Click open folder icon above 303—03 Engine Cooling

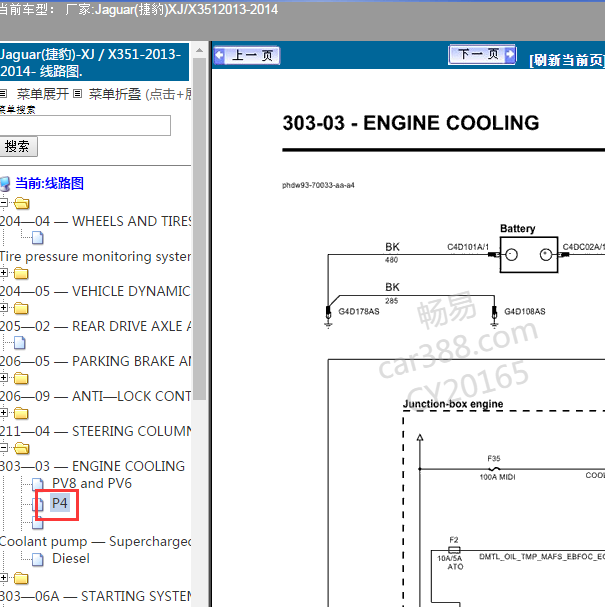22,448
